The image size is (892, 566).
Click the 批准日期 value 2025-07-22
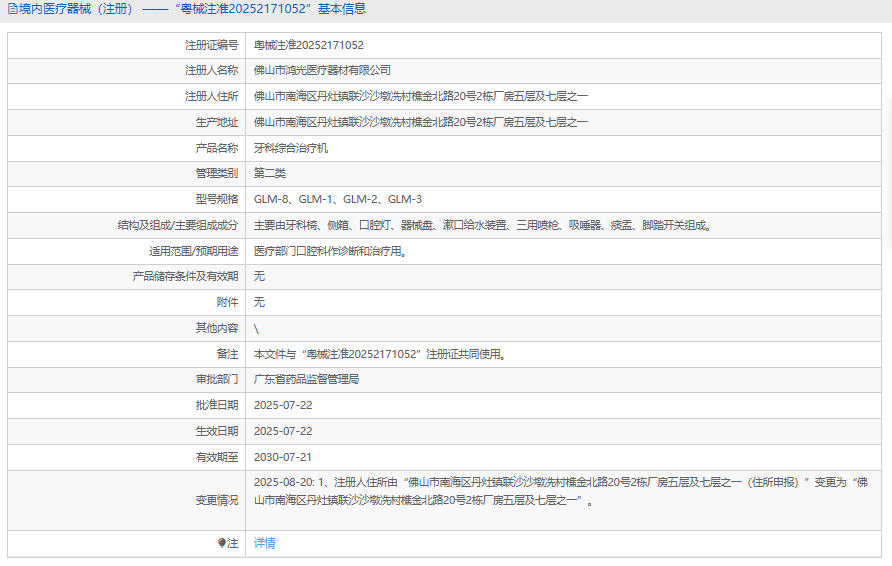283,405
